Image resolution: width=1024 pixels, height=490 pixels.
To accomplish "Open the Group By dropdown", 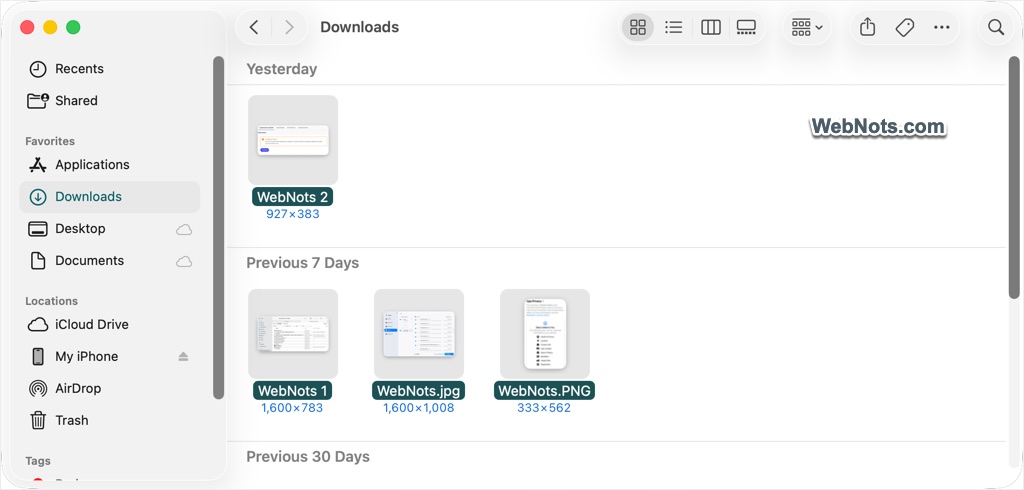I will click(x=807, y=27).
